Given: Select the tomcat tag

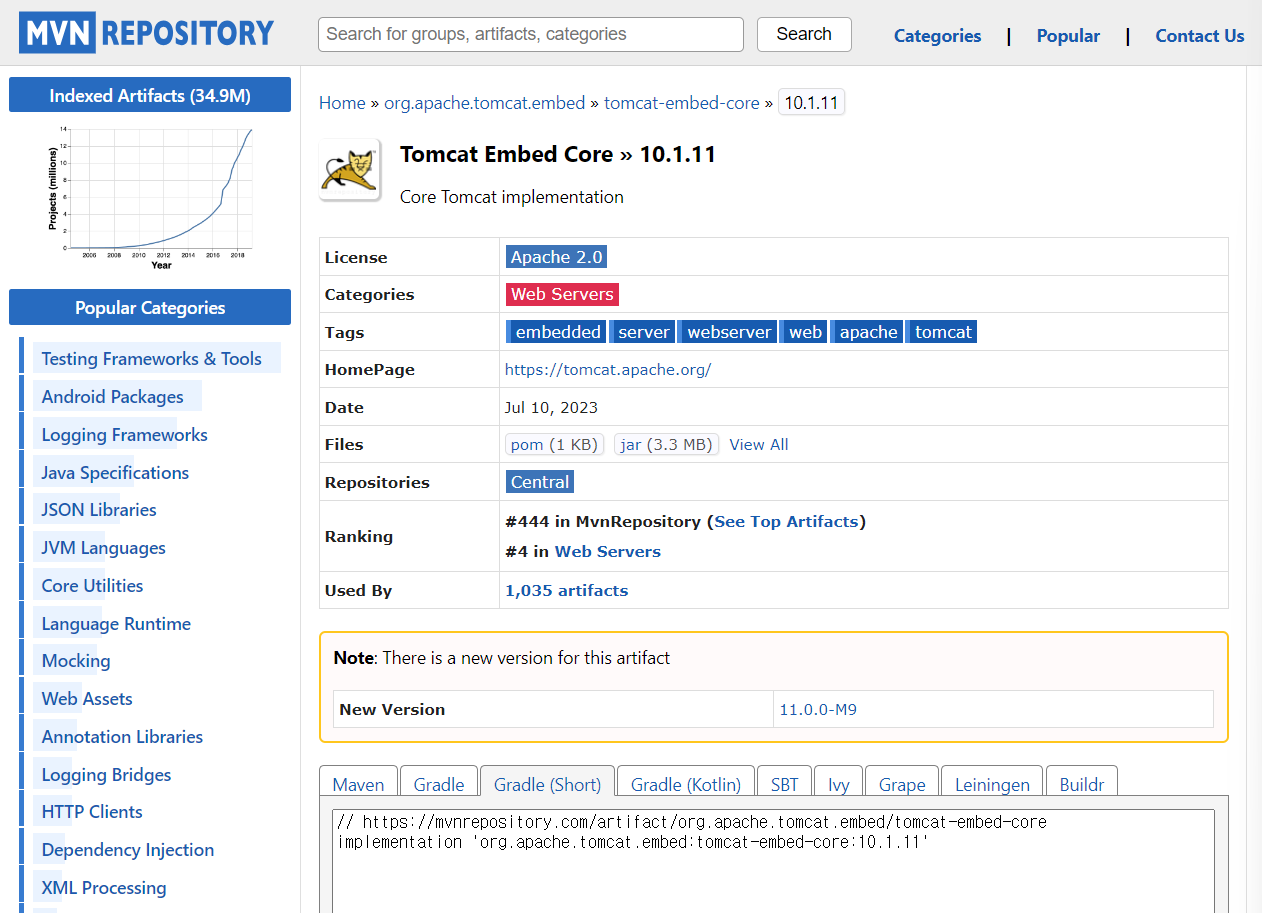Looking at the screenshot, I should 942,332.
